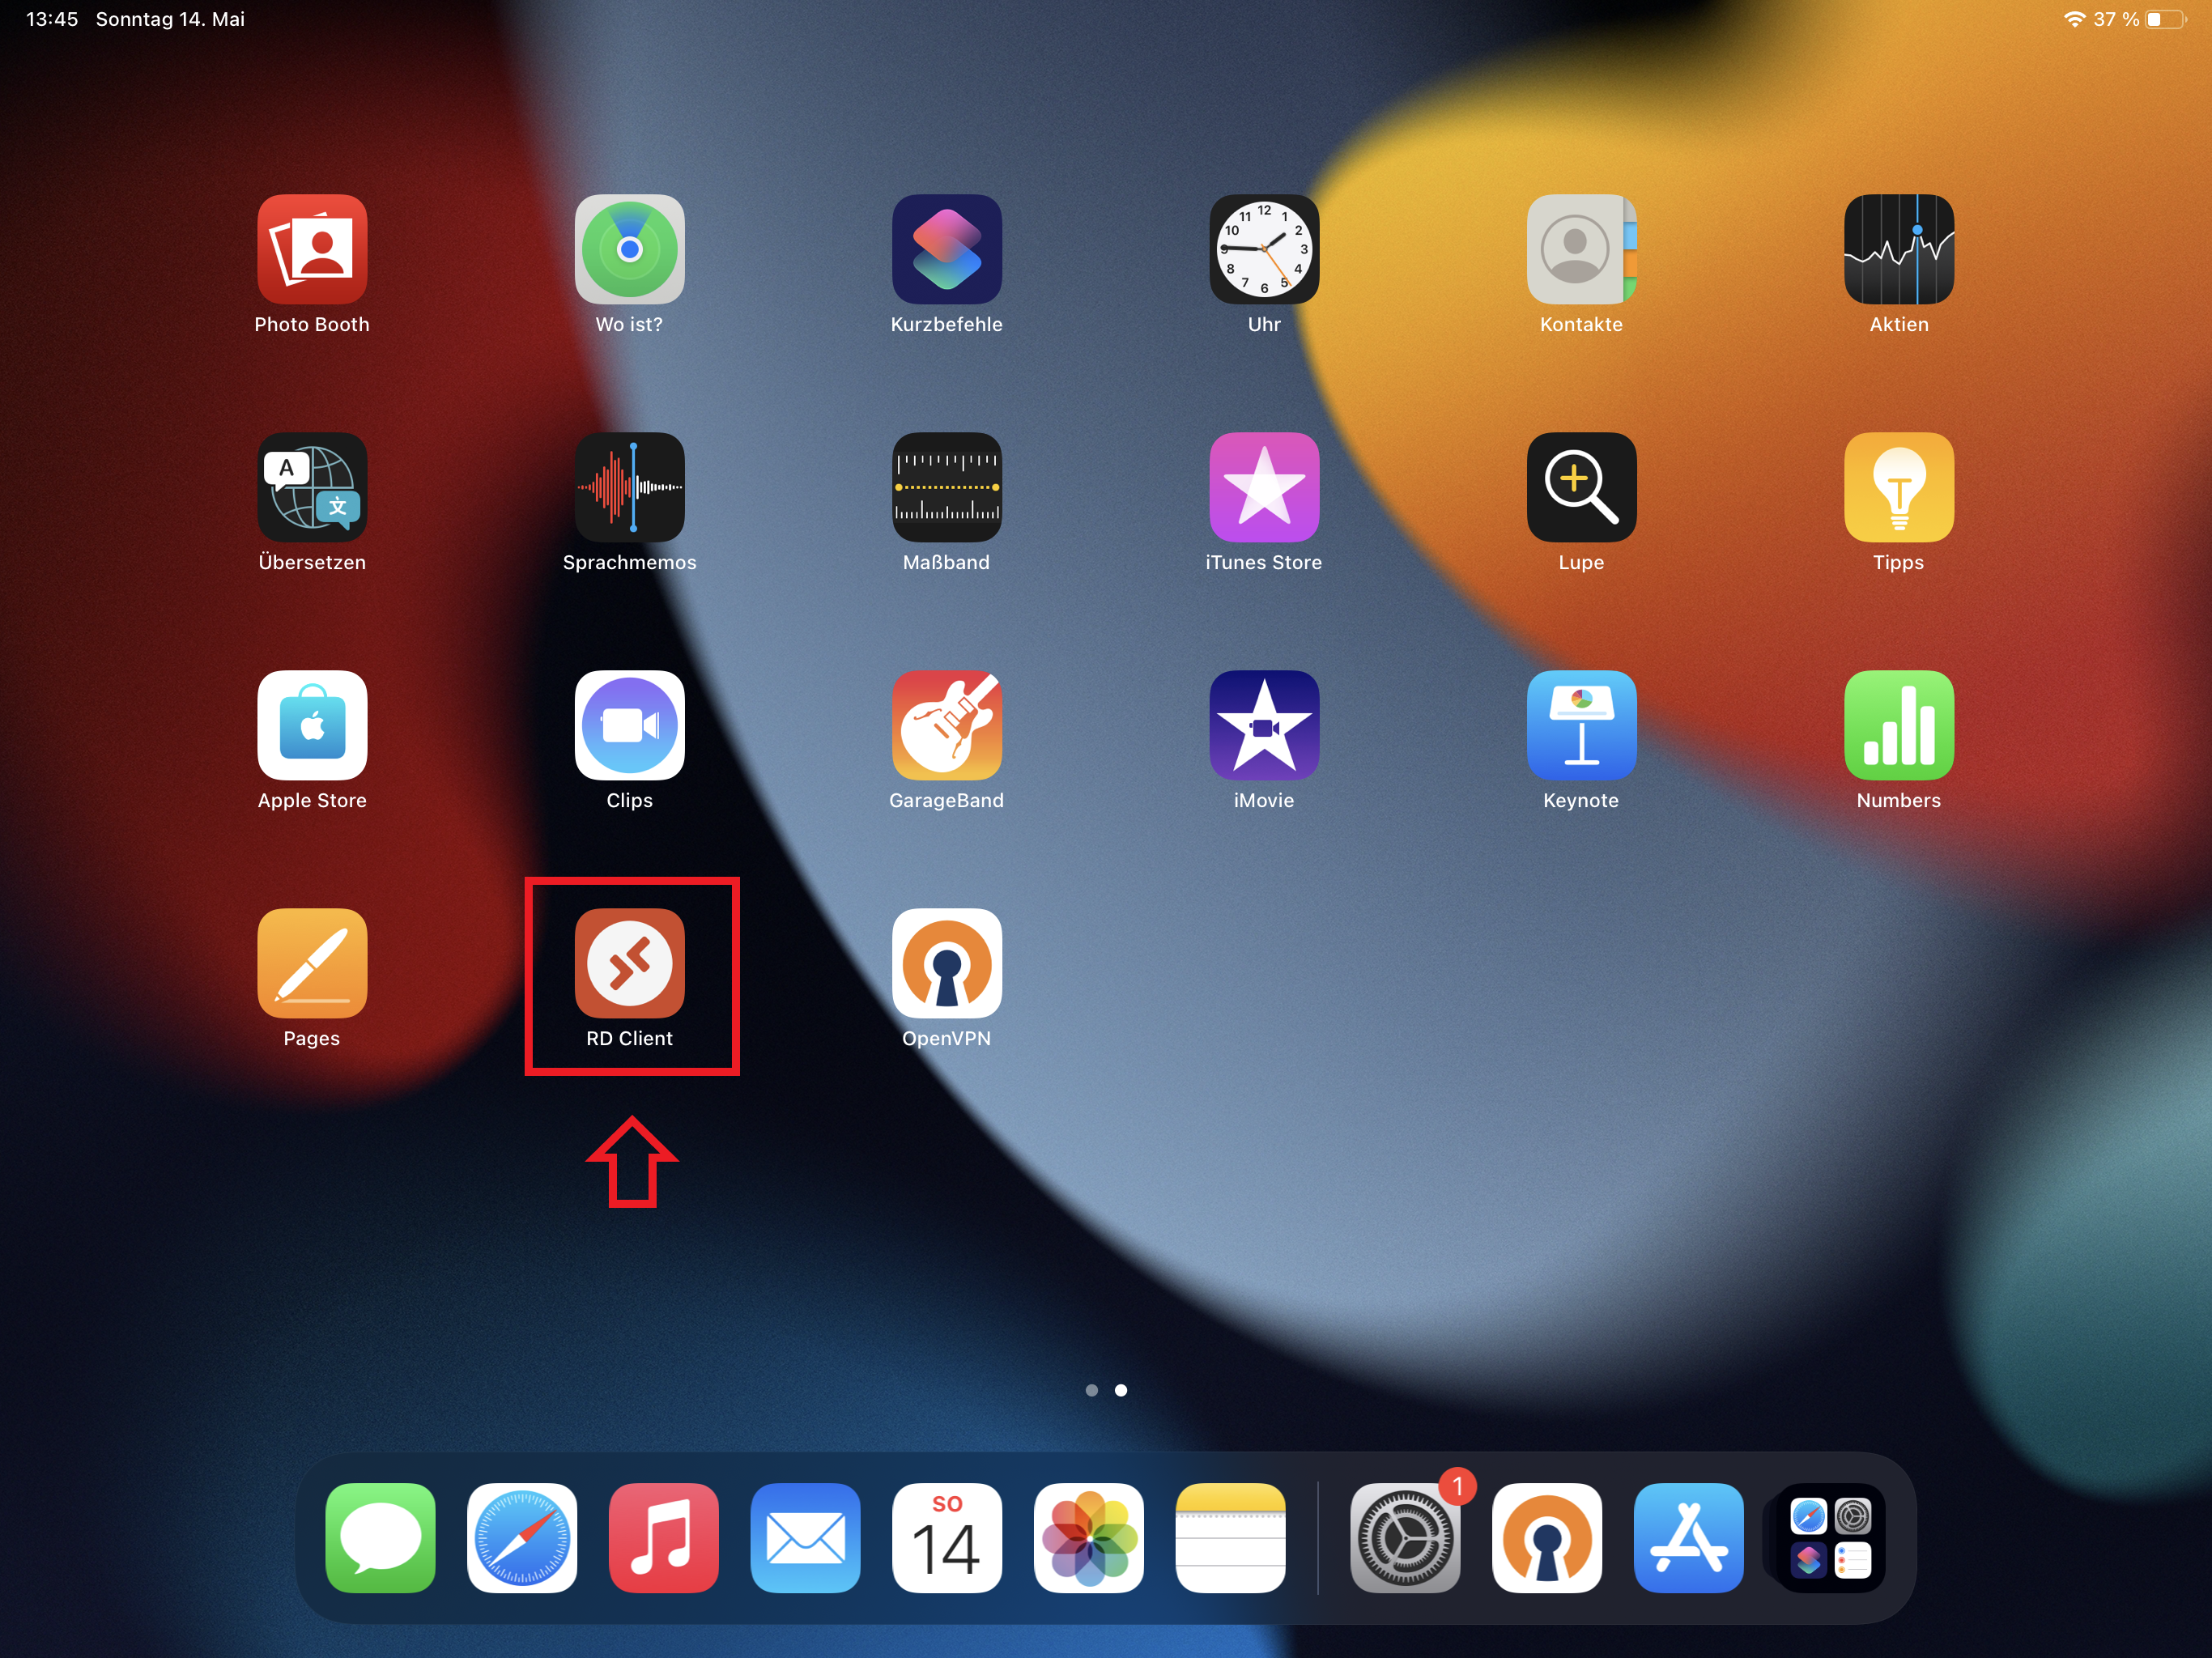Screen dimensions: 2212x1658
Task: Open Messages in the dock
Action: tap(380, 1538)
